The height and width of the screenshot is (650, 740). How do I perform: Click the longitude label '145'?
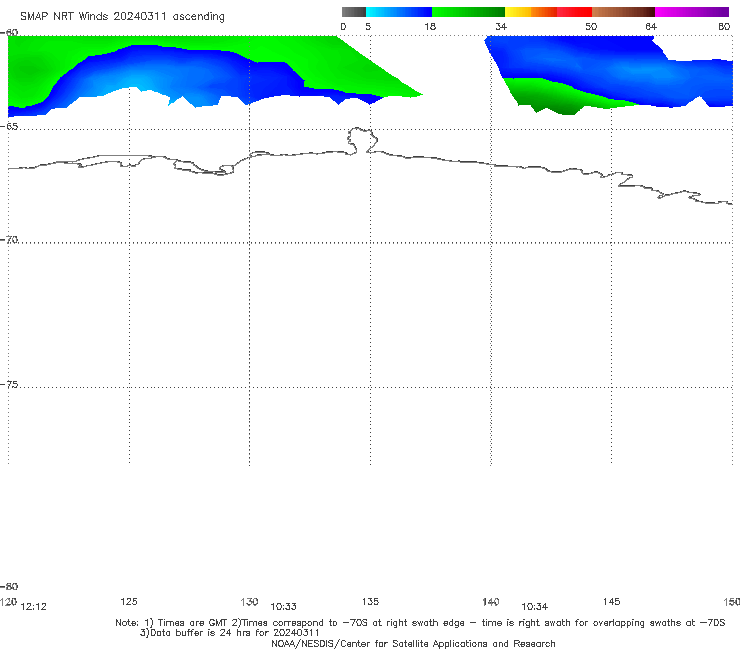coord(612,601)
